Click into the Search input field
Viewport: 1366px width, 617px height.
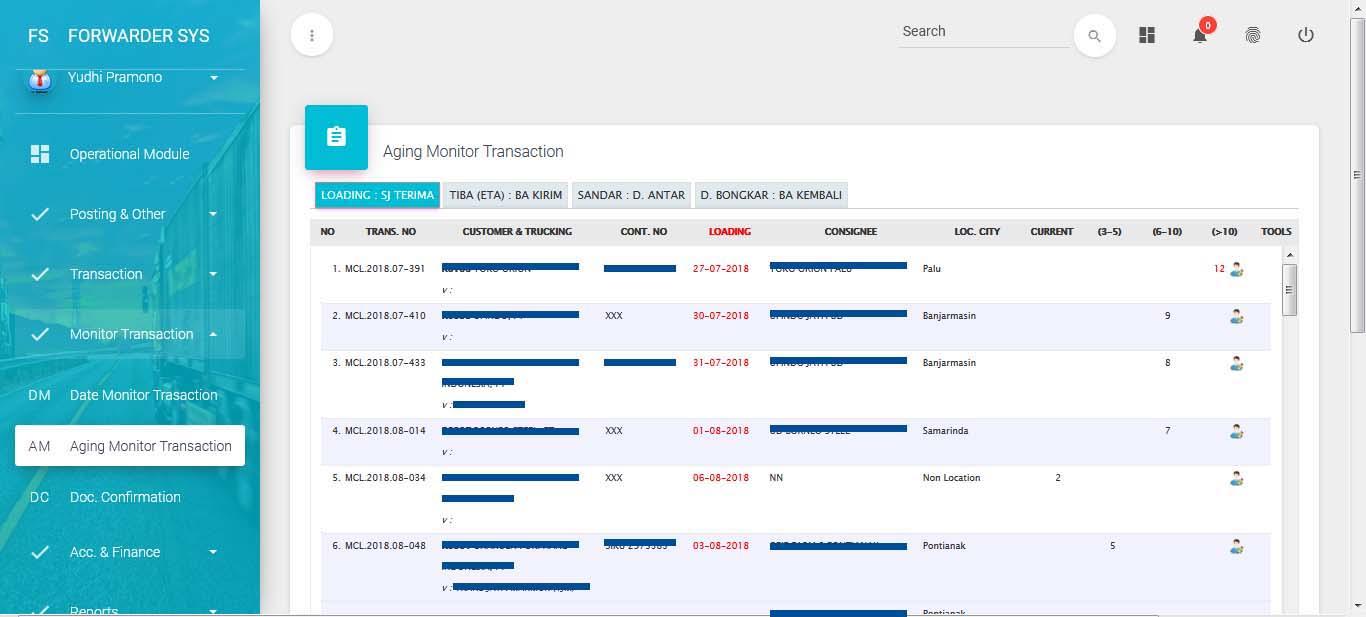pos(983,32)
